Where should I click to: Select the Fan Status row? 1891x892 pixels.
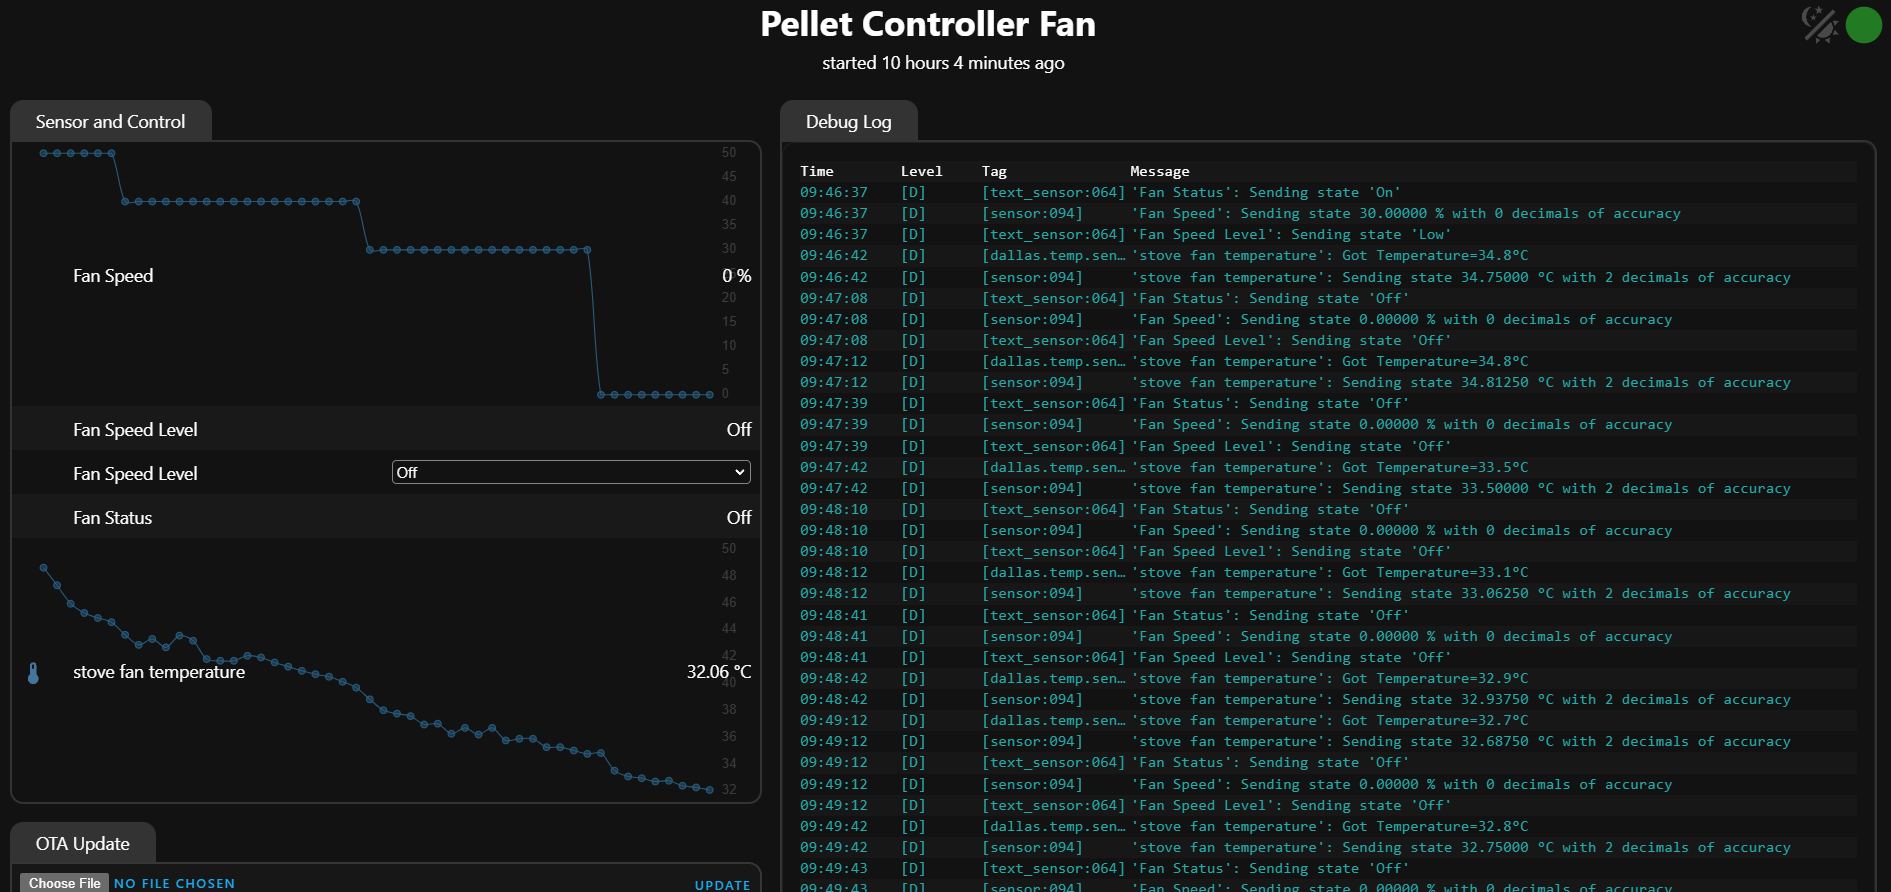click(386, 517)
